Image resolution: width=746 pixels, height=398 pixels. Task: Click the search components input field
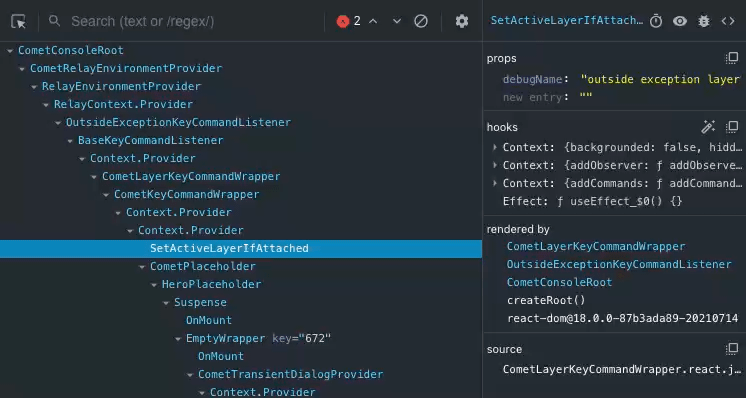point(190,21)
